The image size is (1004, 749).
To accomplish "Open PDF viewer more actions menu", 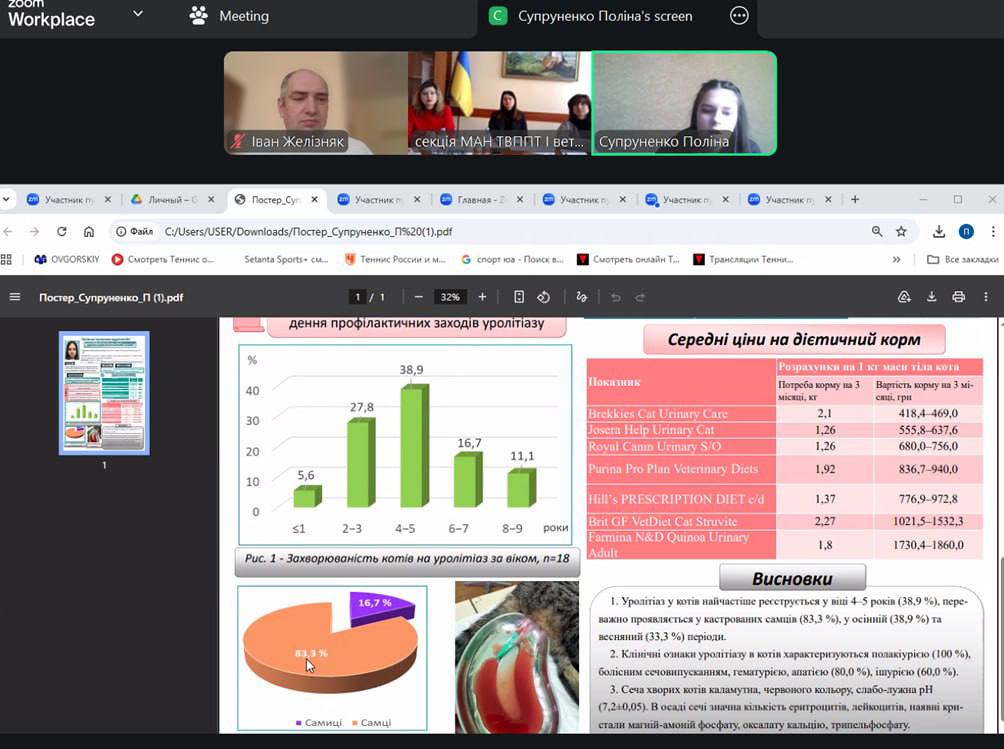I will 985,297.
